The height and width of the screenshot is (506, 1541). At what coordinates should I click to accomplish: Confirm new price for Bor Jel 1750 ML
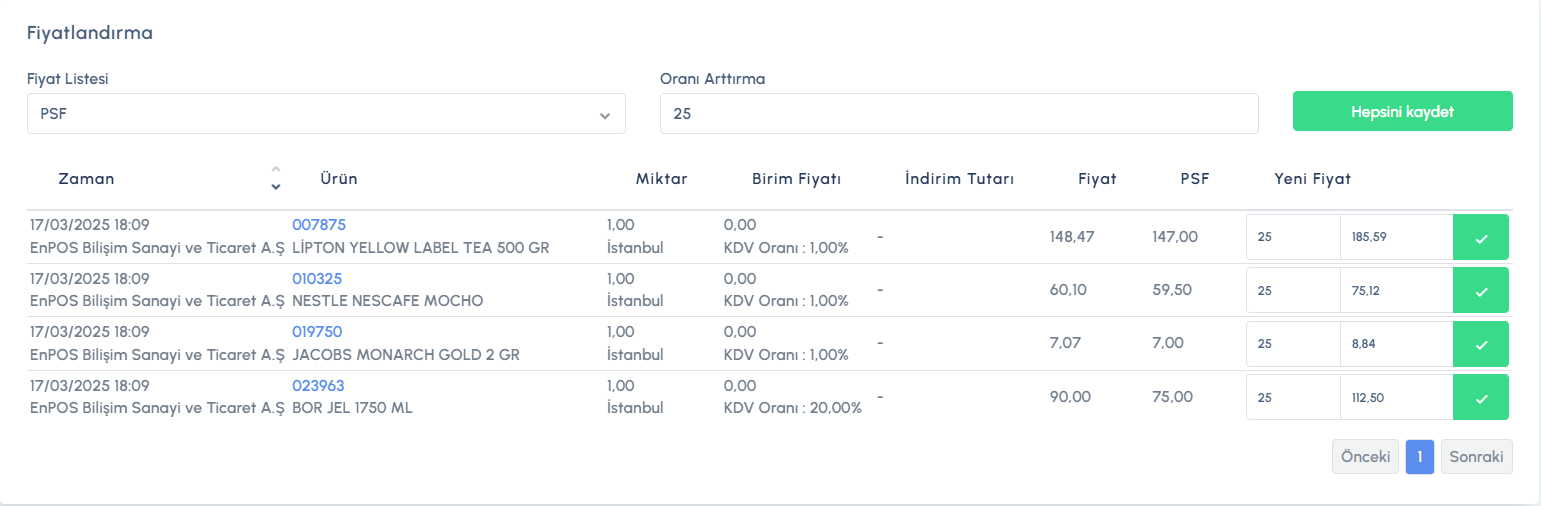(x=1481, y=397)
